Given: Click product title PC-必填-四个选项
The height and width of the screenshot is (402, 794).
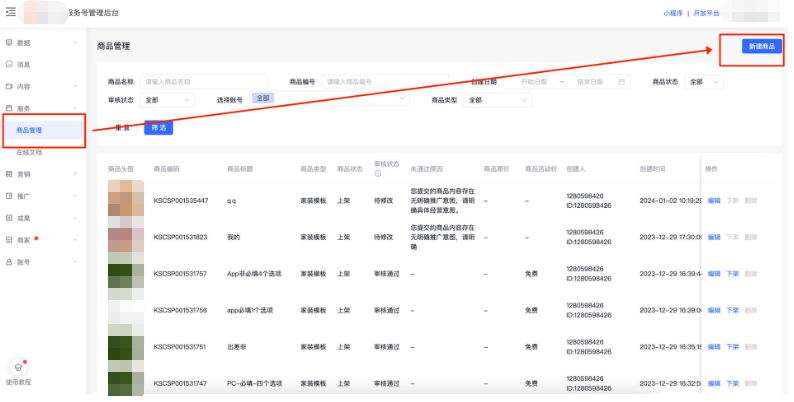Looking at the screenshot, I should point(254,383).
